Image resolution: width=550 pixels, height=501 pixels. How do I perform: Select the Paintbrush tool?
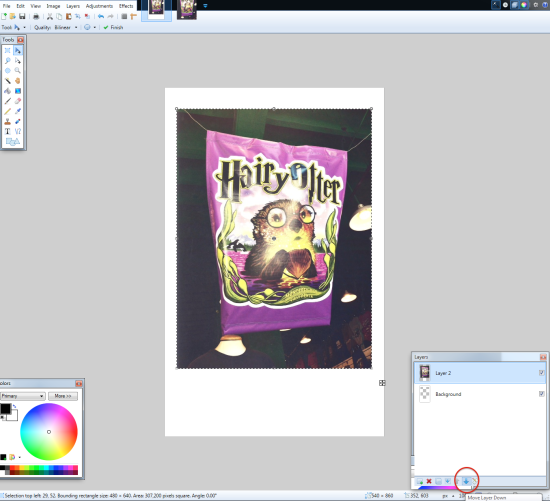coord(7,101)
